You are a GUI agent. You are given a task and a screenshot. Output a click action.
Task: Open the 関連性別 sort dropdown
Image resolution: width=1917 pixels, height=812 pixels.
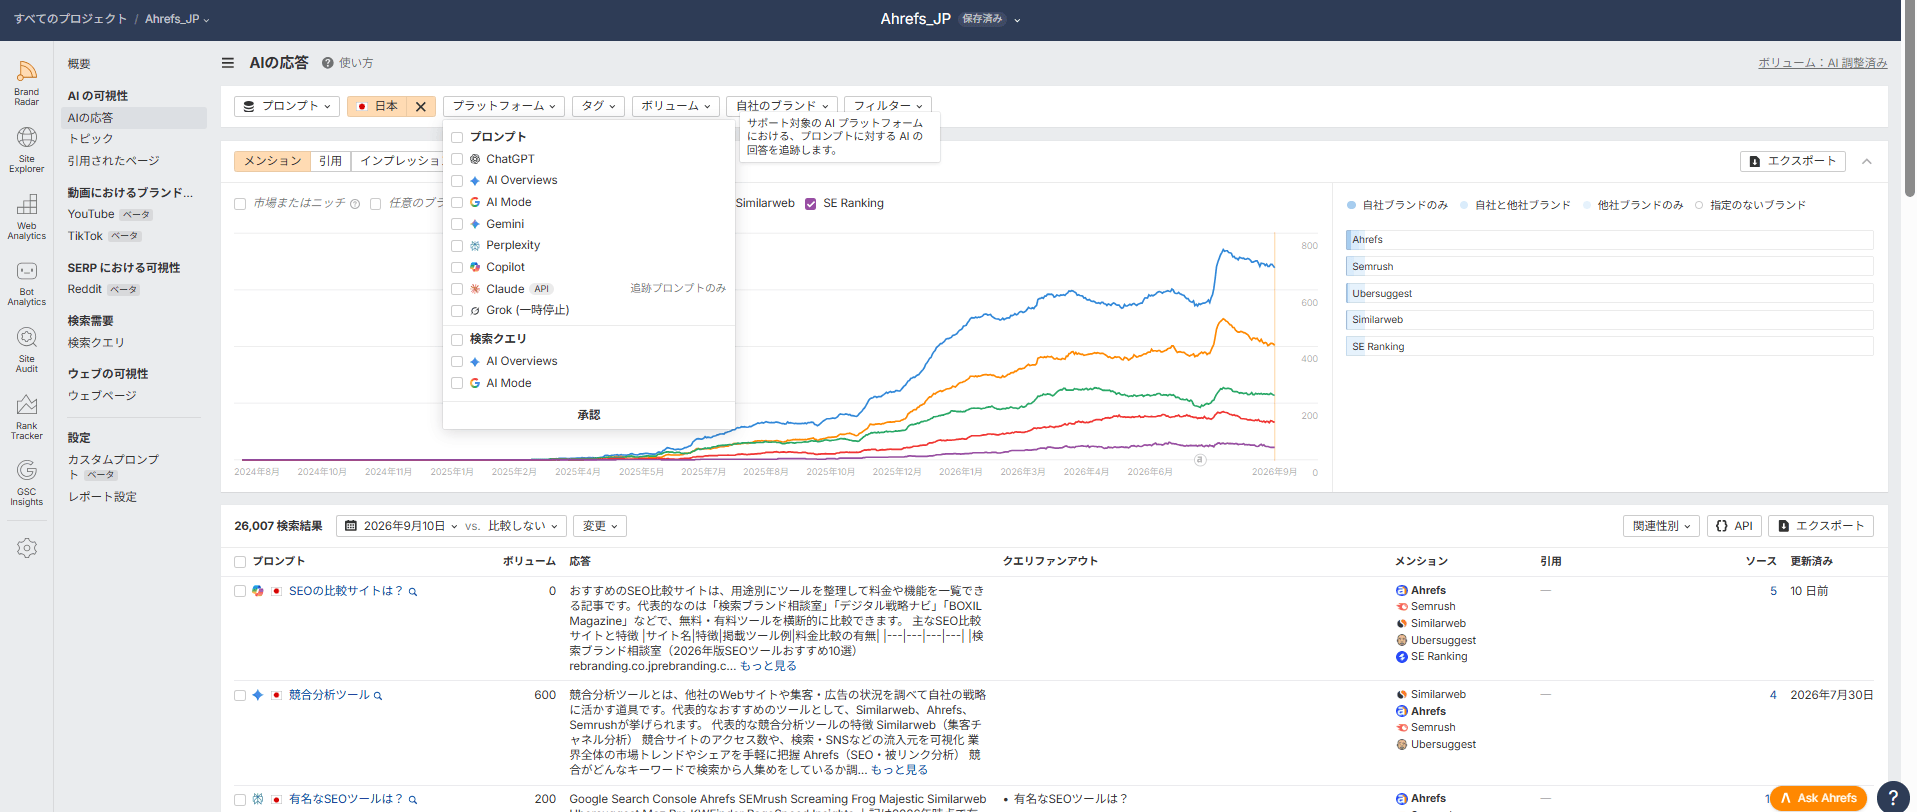(x=1661, y=526)
